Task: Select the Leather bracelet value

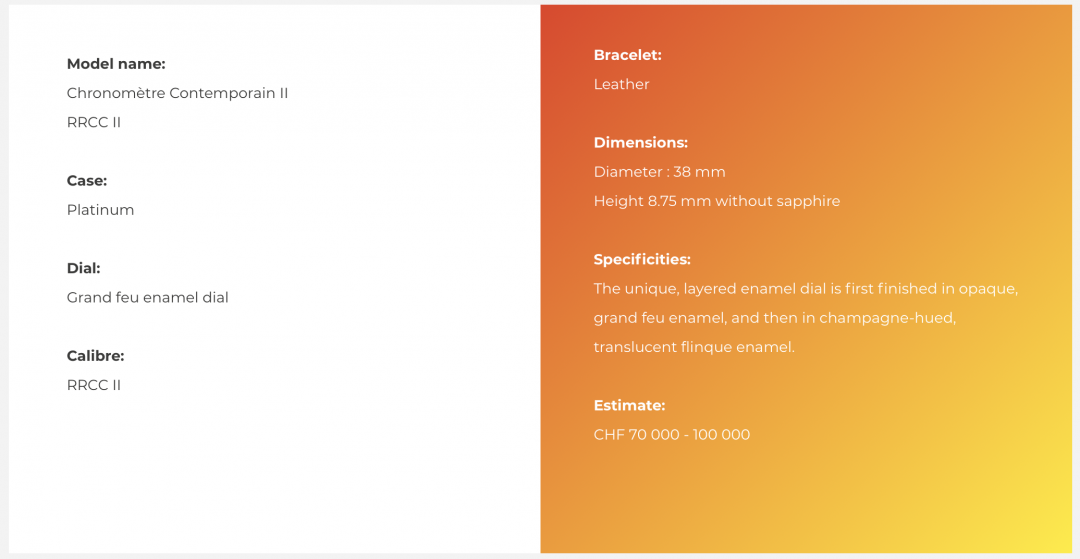Action: [621, 84]
